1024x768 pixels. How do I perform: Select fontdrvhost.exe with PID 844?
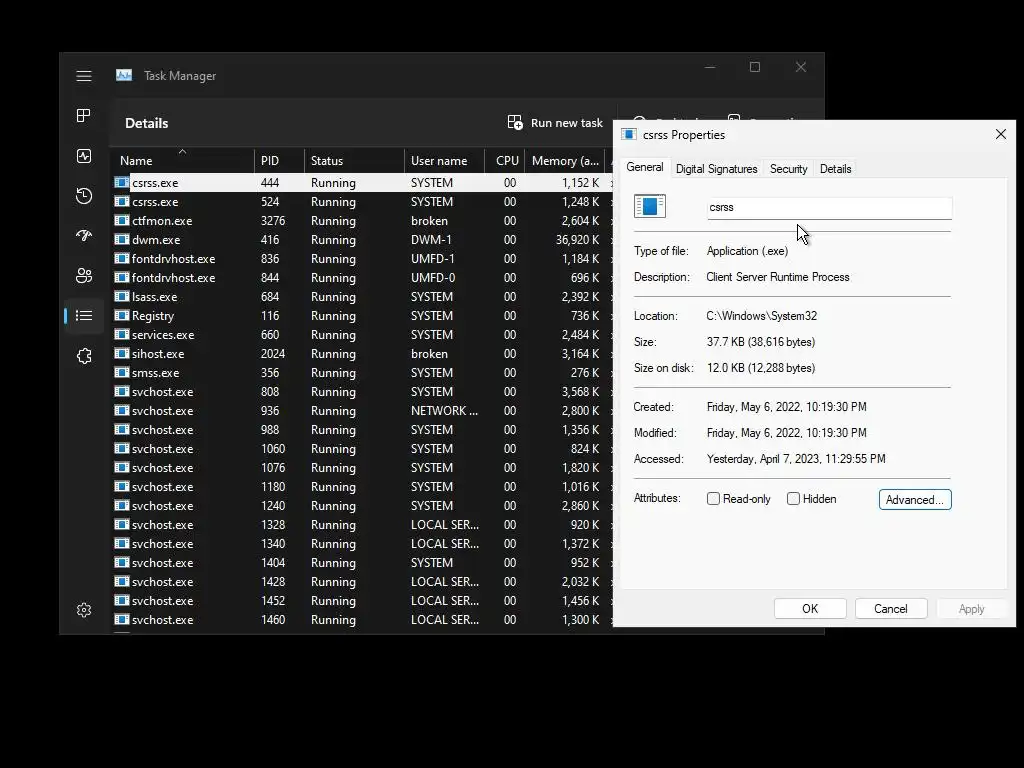coord(362,278)
